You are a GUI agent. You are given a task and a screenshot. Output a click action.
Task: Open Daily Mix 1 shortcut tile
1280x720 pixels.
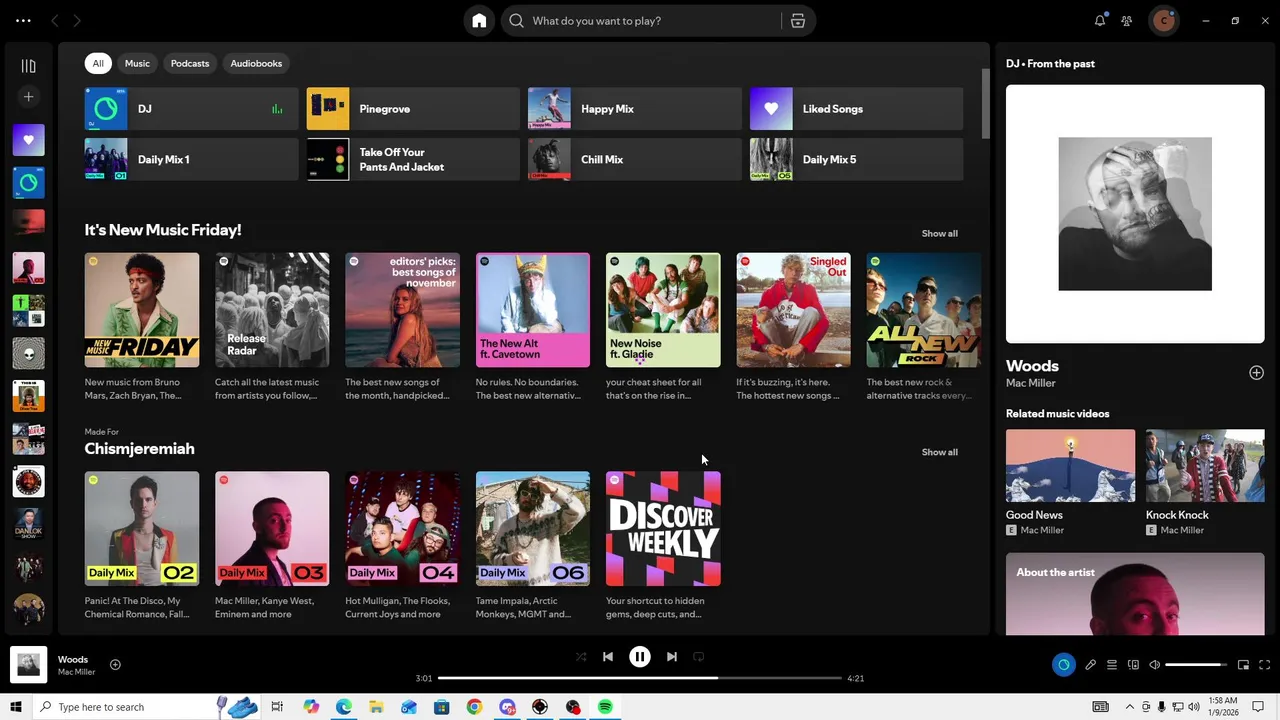(191, 160)
